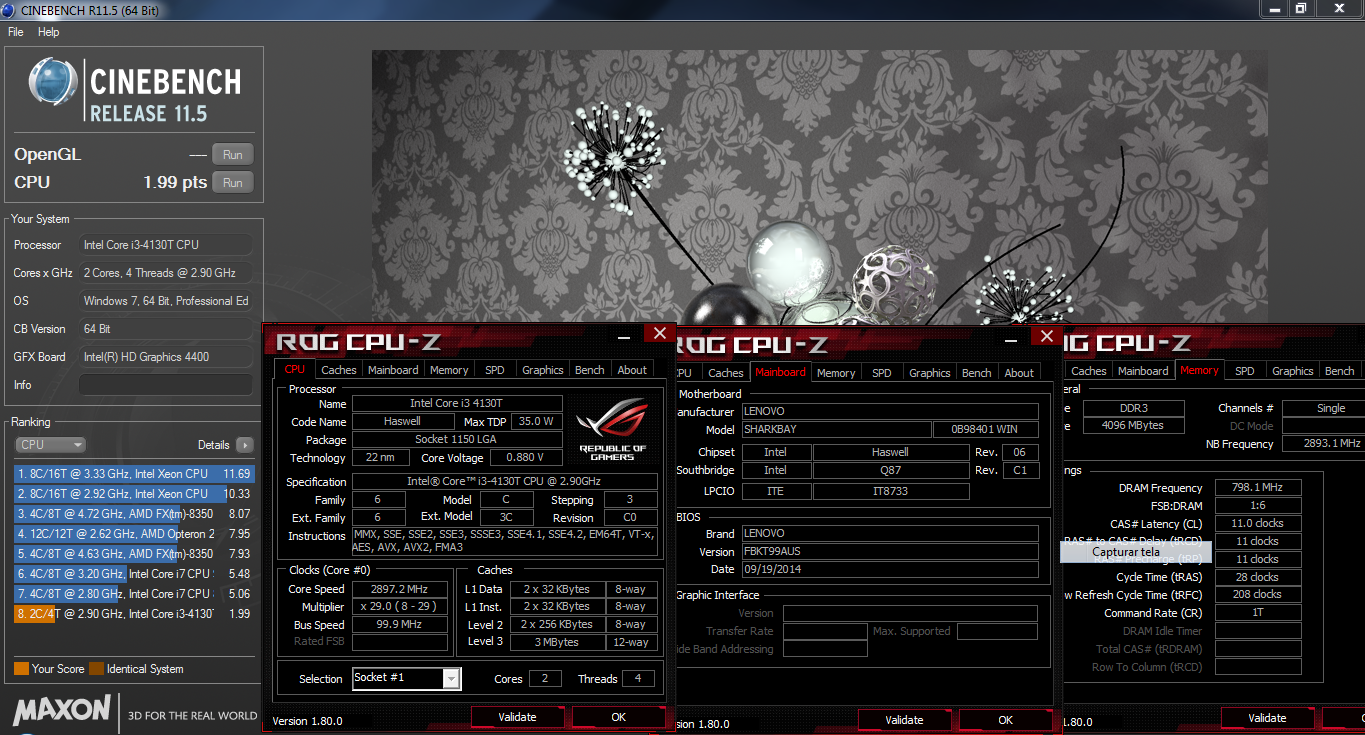Image resolution: width=1365 pixels, height=735 pixels.
Task: Open Memory tab in first CPU-Z window
Action: coord(449,370)
